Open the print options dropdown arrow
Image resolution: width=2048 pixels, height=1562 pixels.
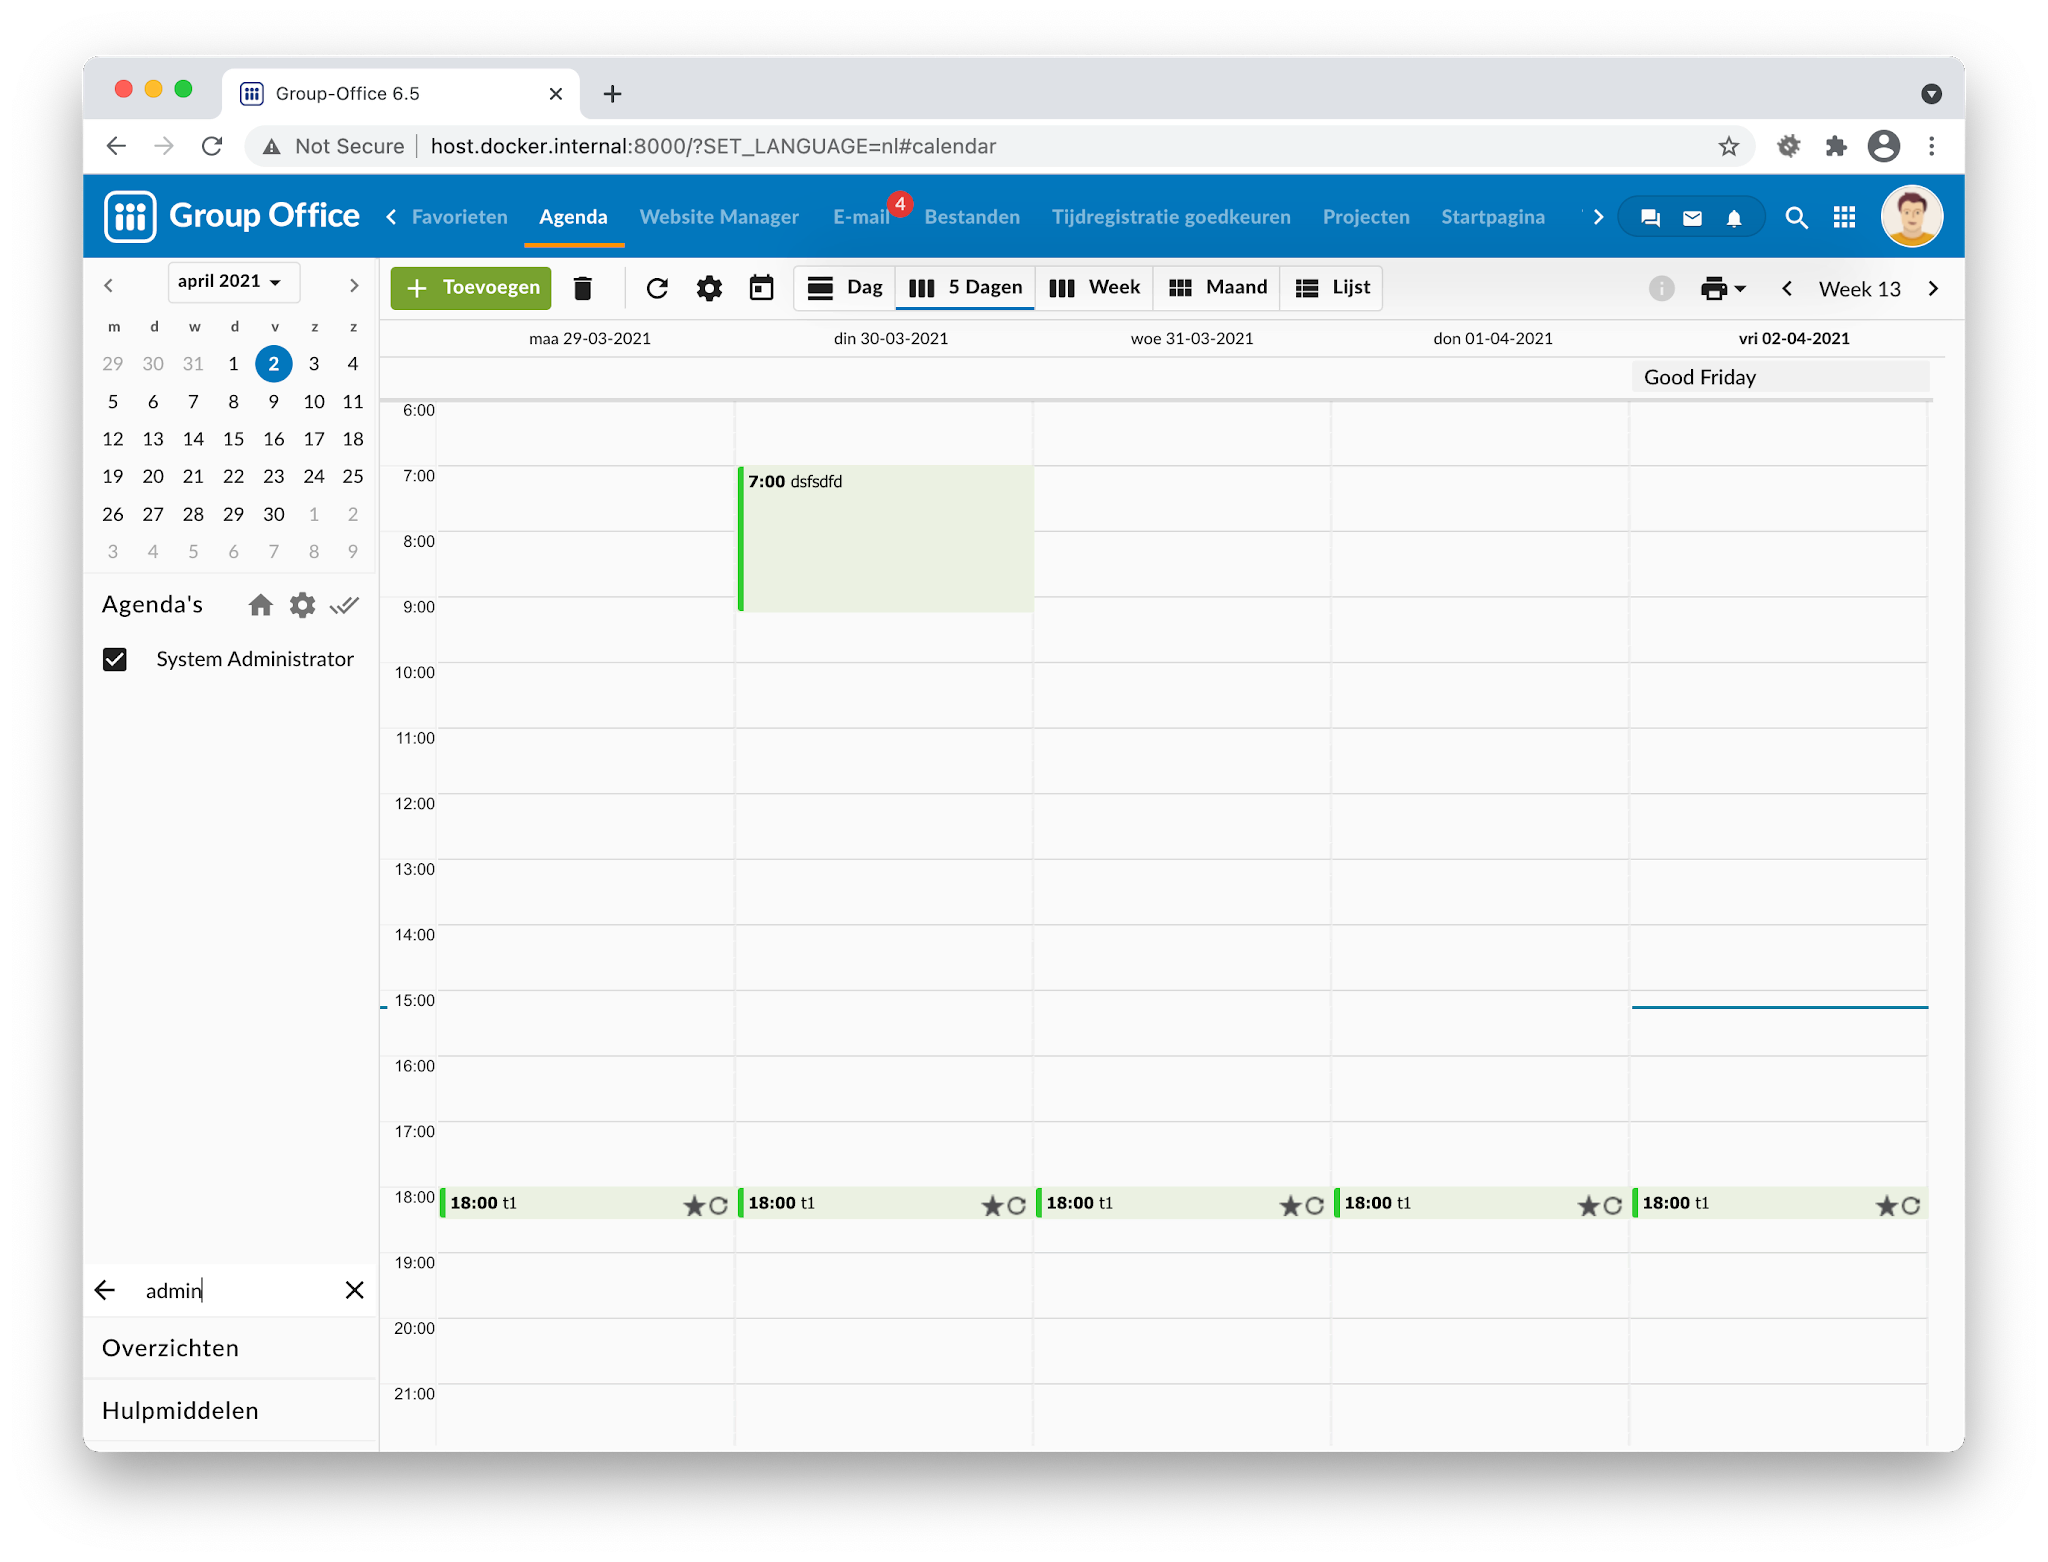coord(1740,289)
